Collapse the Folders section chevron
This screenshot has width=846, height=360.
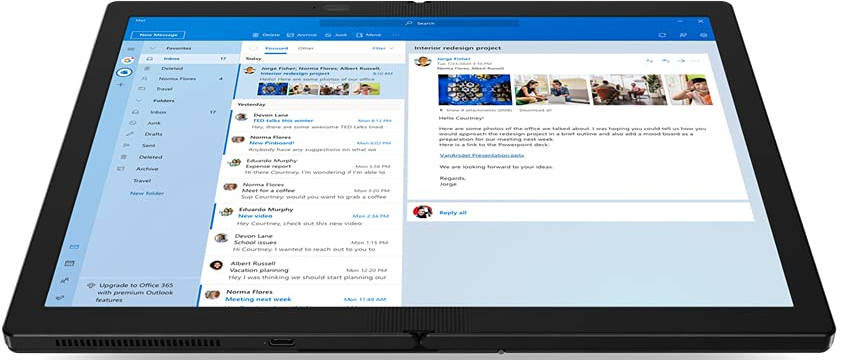[140, 100]
